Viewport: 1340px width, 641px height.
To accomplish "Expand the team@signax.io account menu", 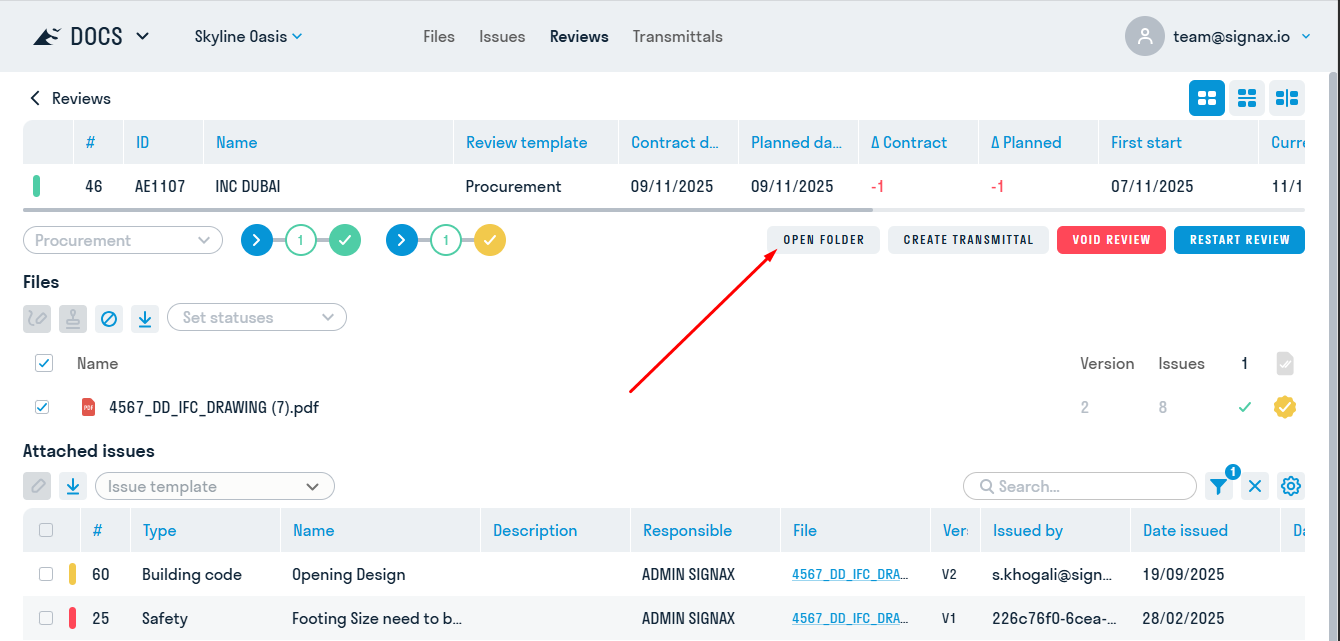I will (1306, 37).
